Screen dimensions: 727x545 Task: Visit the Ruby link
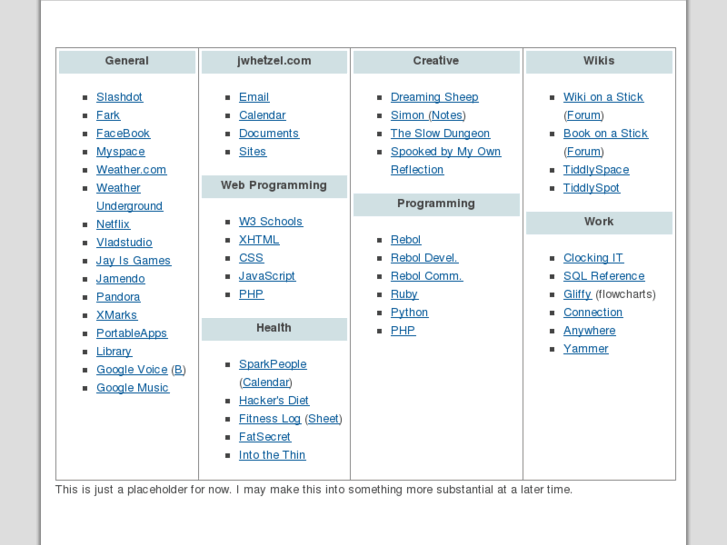404,294
